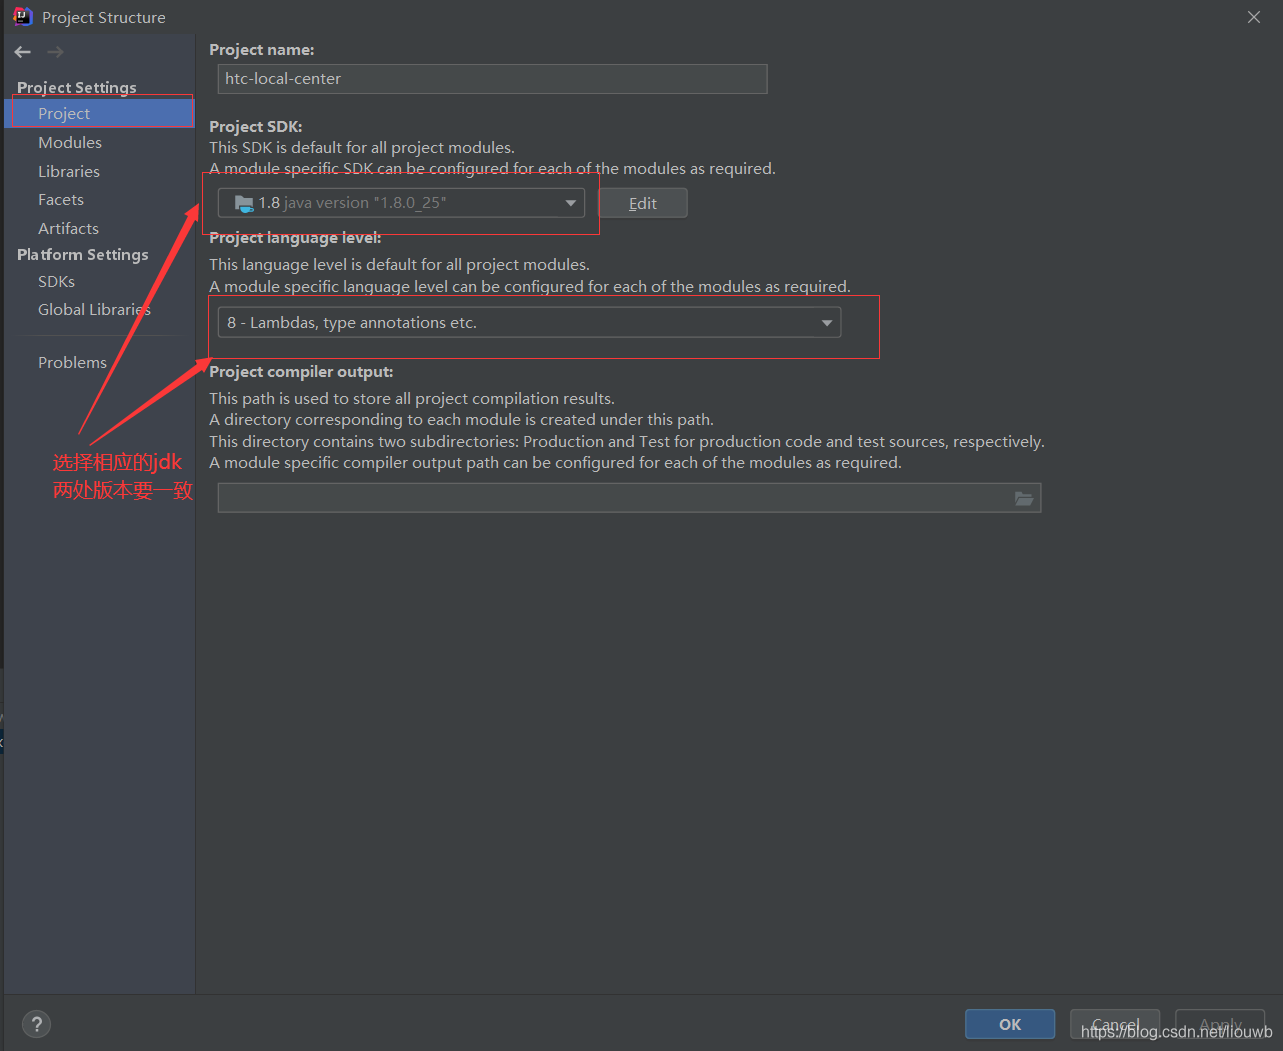The width and height of the screenshot is (1283, 1051).
Task: Click the forward navigation arrow
Action: 55,52
